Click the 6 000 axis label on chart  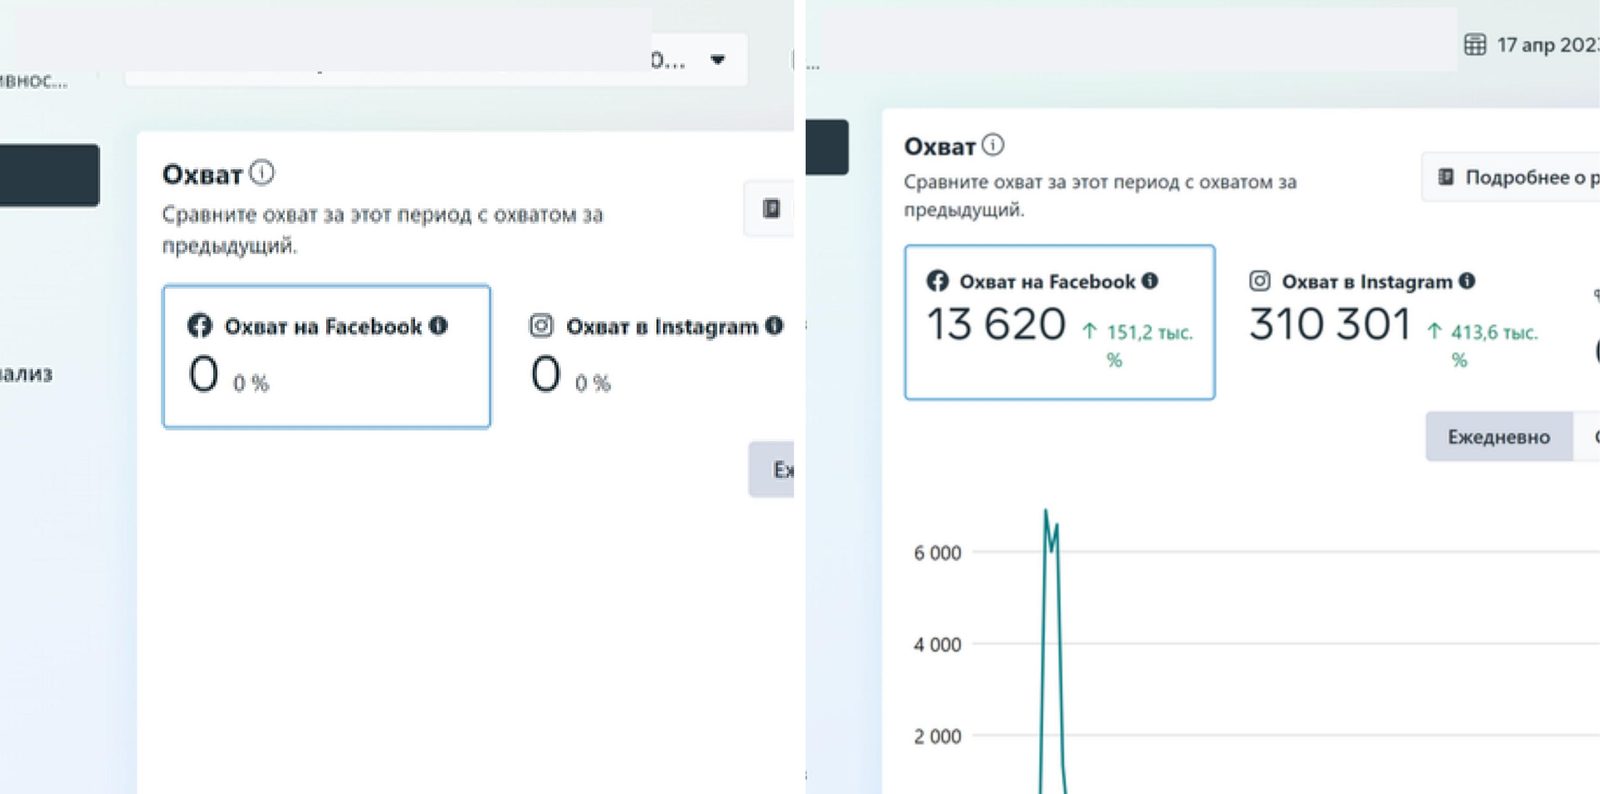[937, 553]
